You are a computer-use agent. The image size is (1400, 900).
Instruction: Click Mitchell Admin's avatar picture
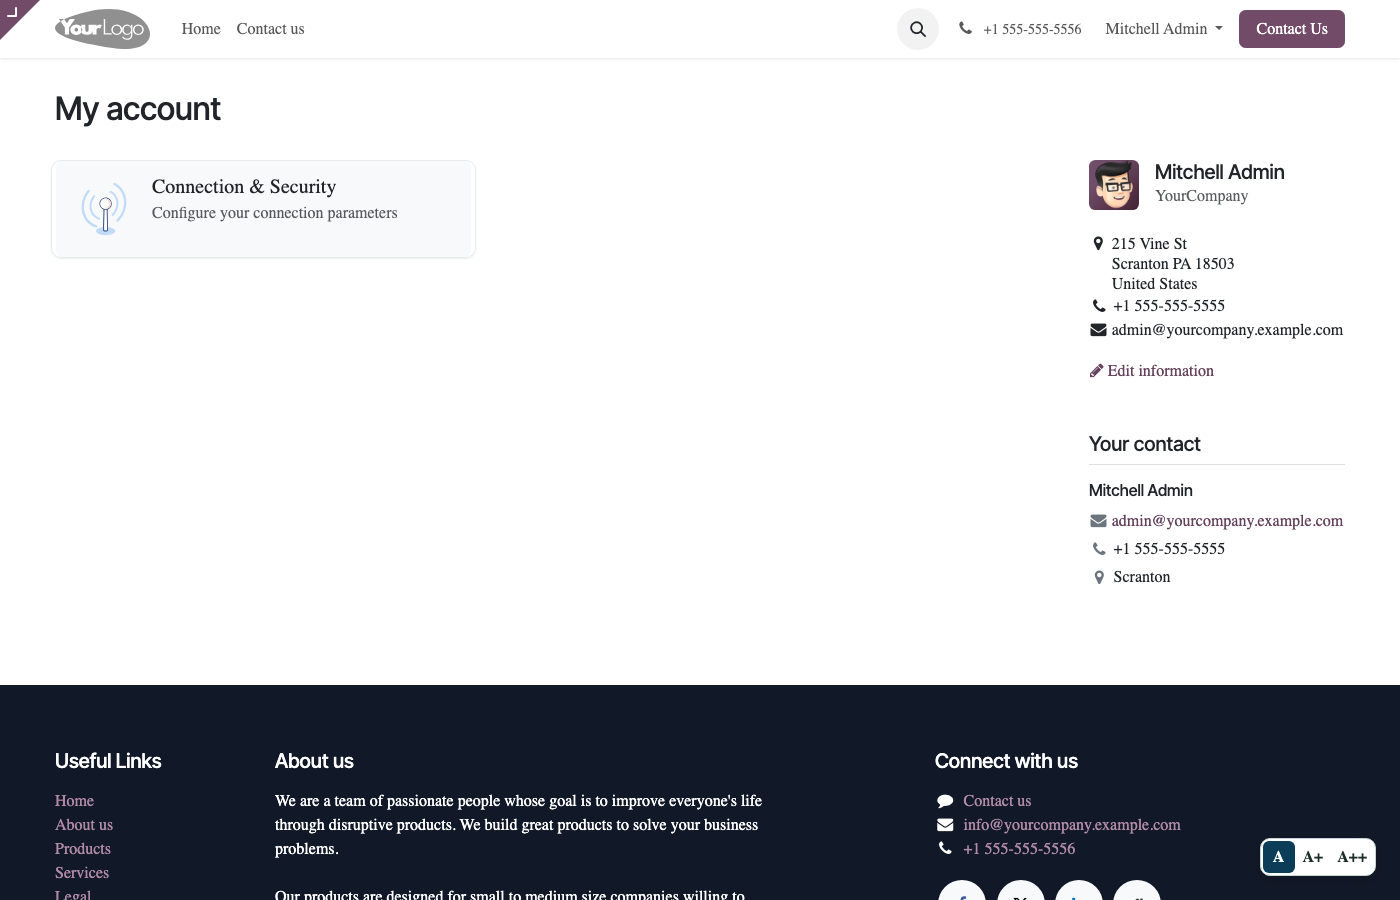(1114, 185)
